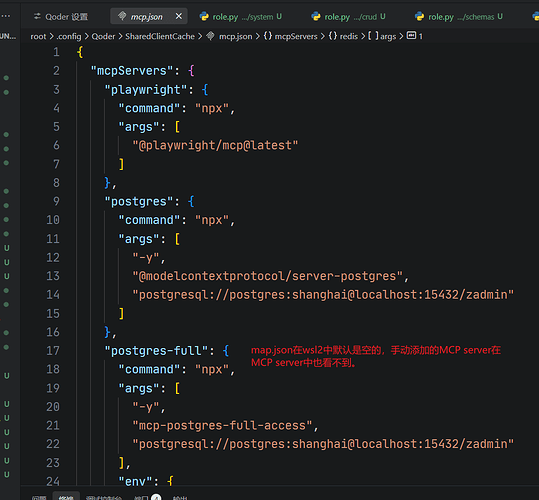Click the "postgres" key on line 9

coord(139,201)
